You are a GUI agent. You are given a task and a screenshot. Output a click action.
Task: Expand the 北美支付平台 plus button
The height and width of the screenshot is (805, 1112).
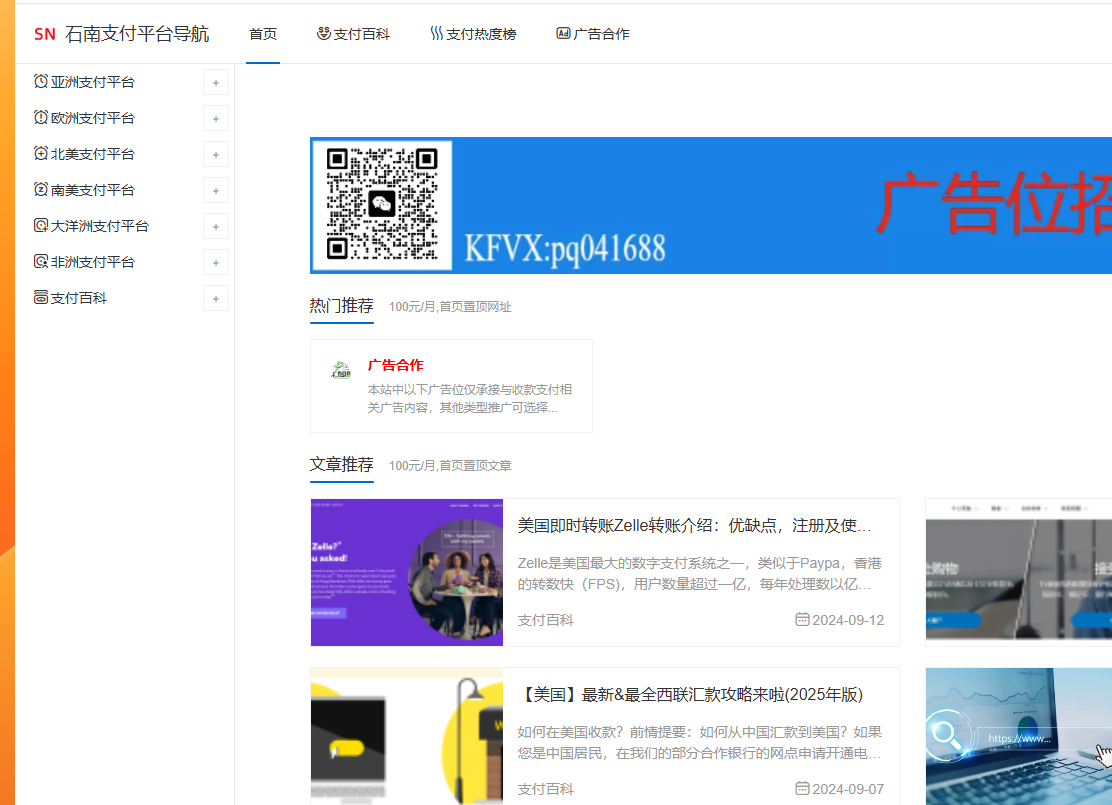tap(216, 155)
